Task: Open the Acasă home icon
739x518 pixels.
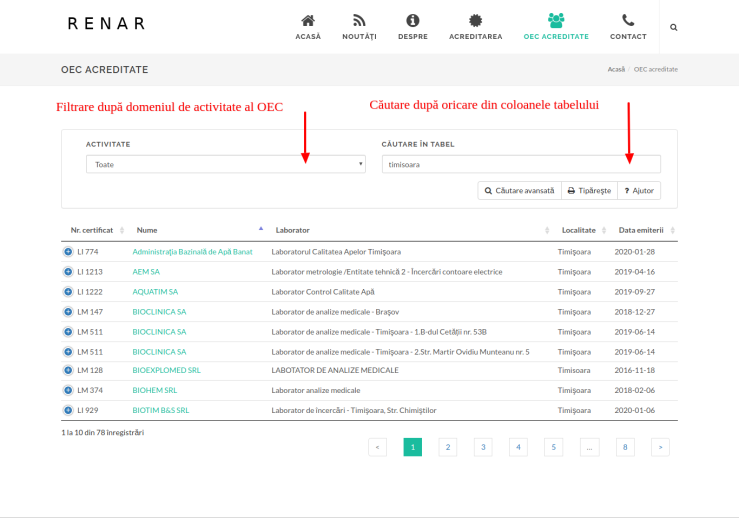Action: tap(308, 21)
